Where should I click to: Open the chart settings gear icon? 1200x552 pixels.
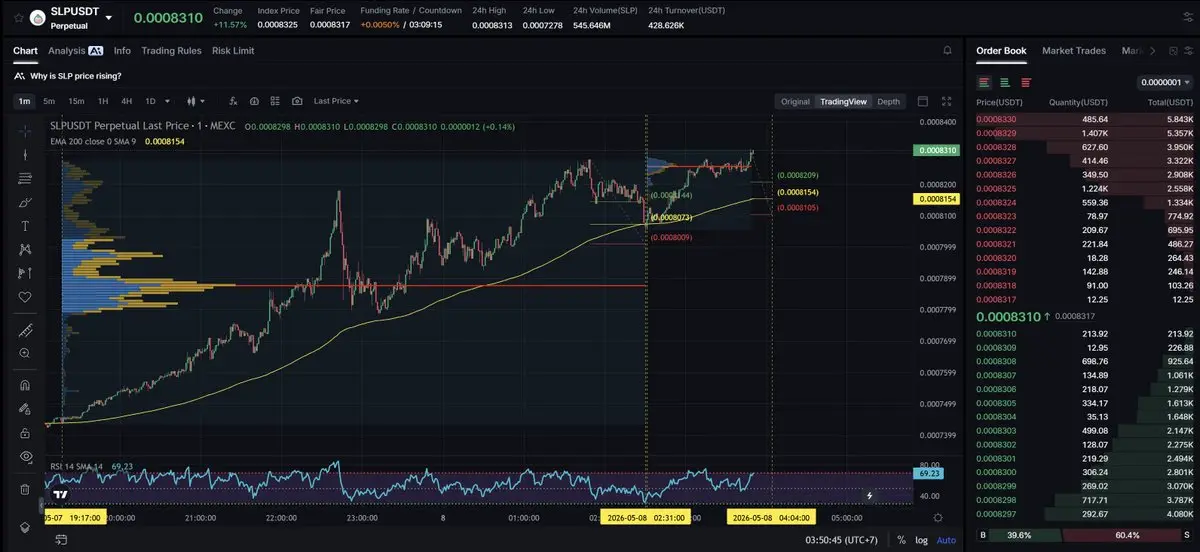click(x=938, y=516)
